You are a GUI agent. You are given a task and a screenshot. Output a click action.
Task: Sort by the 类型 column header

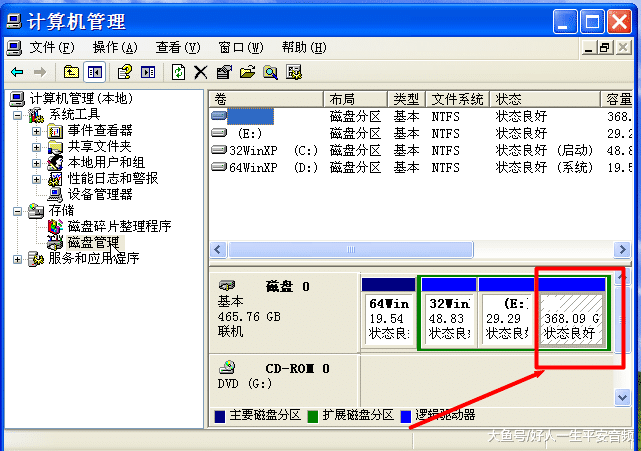(406, 99)
